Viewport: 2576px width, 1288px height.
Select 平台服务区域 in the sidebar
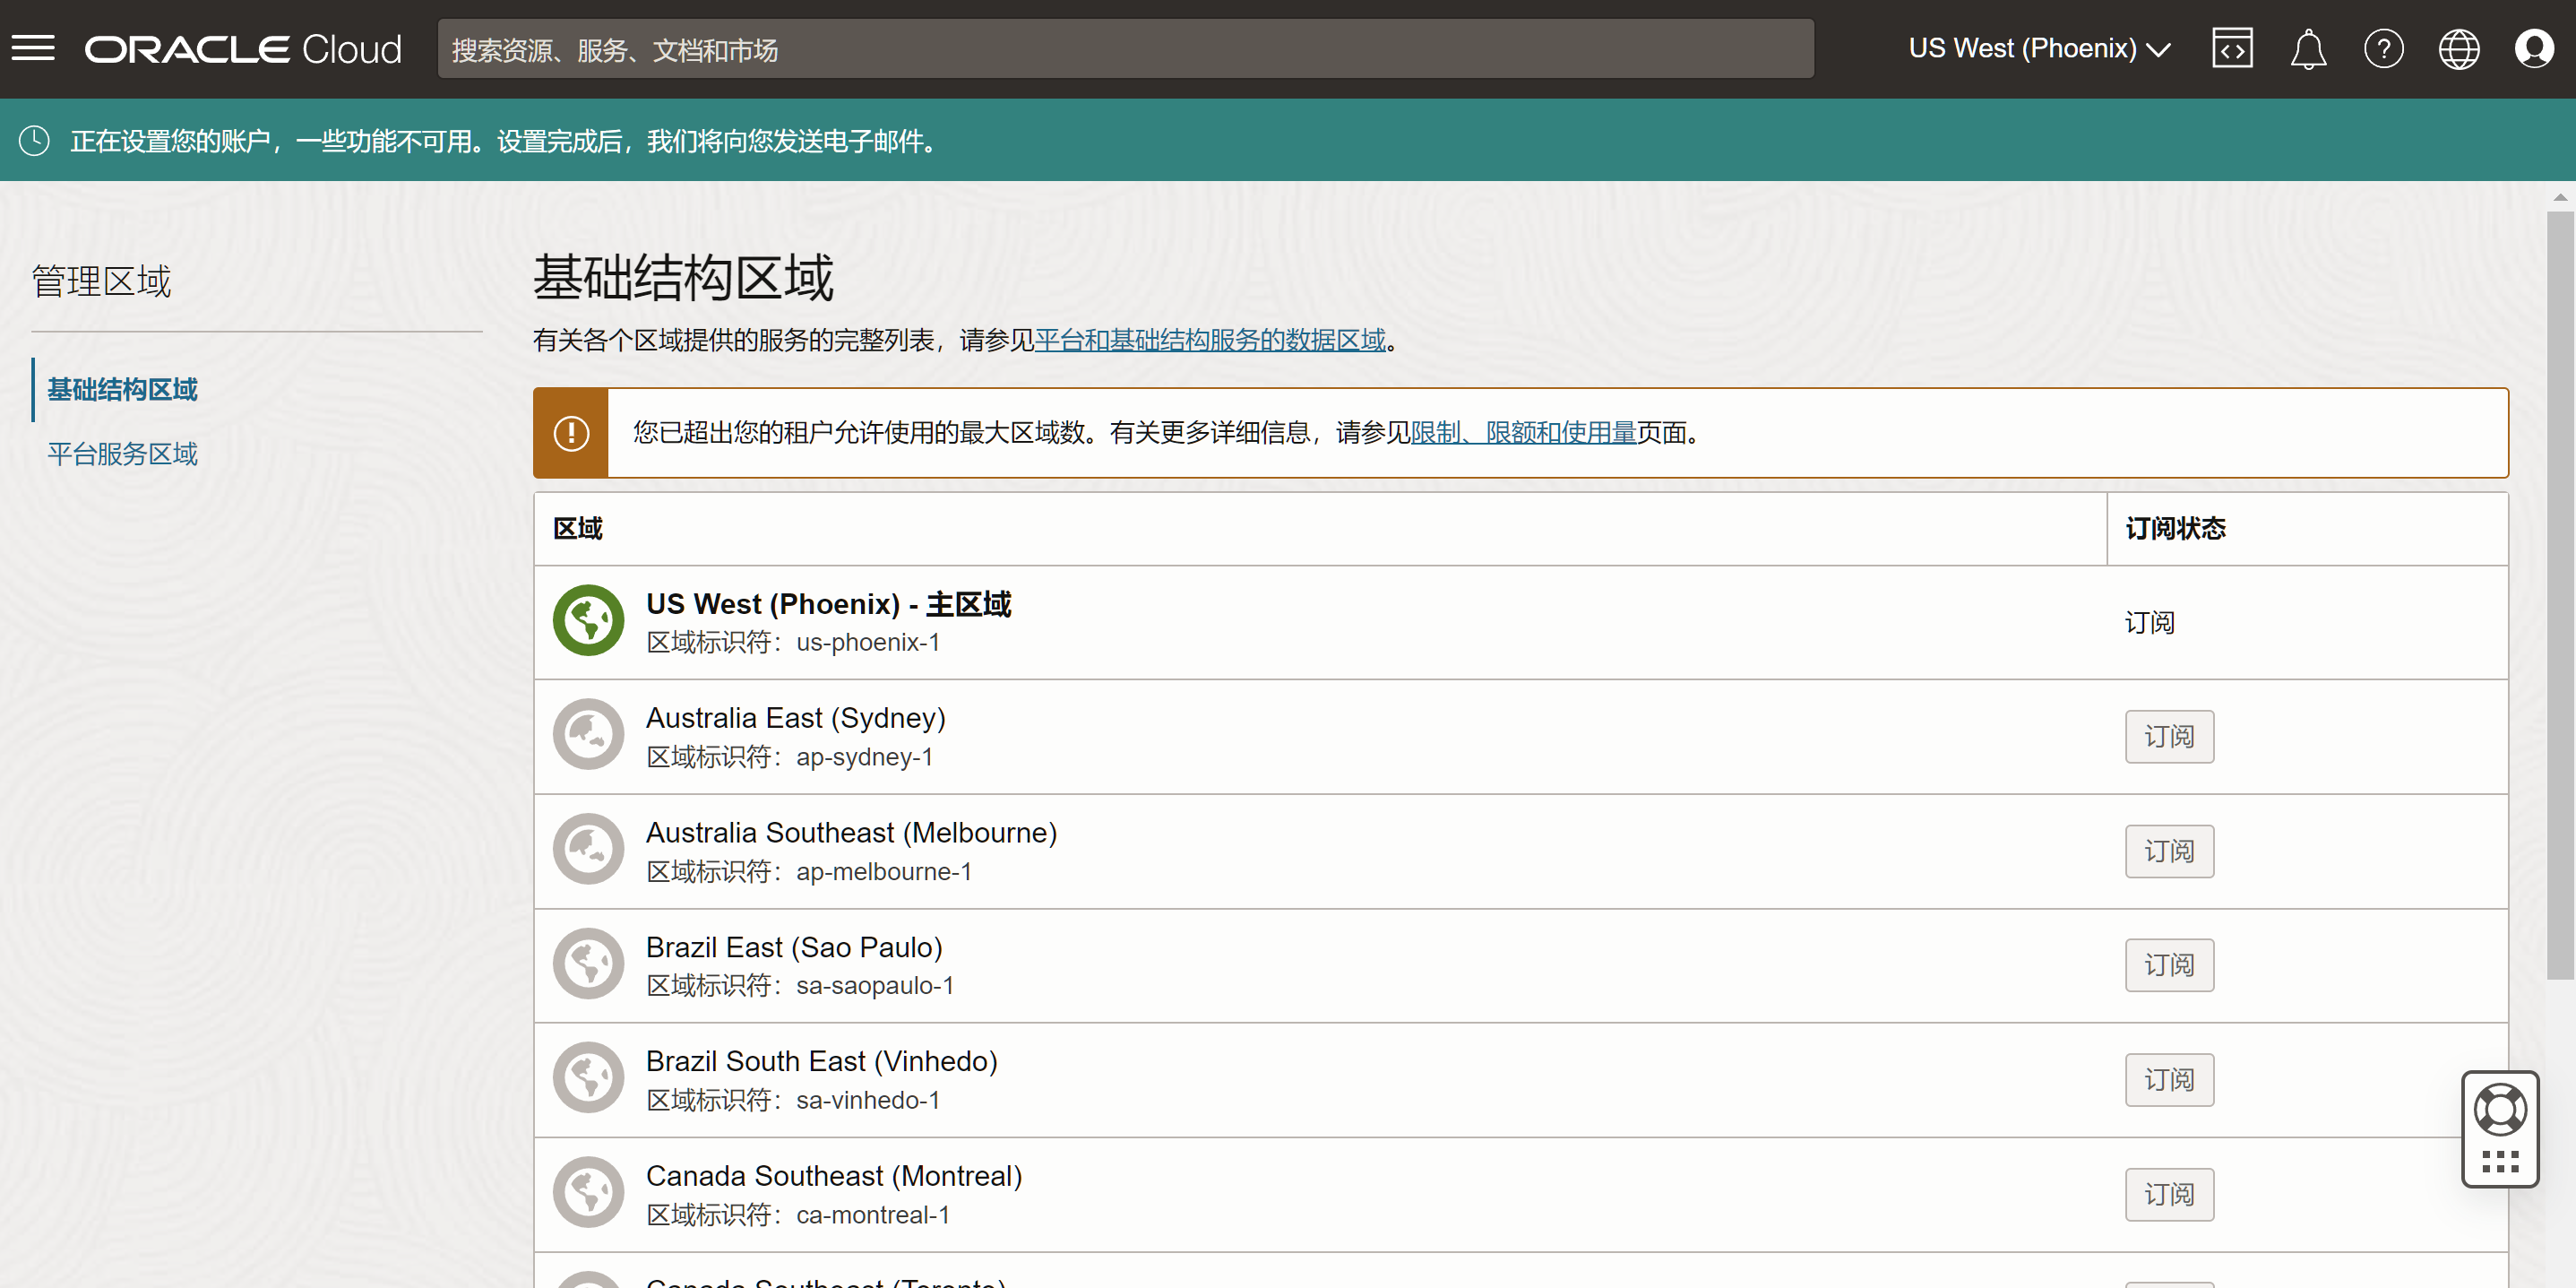[122, 454]
